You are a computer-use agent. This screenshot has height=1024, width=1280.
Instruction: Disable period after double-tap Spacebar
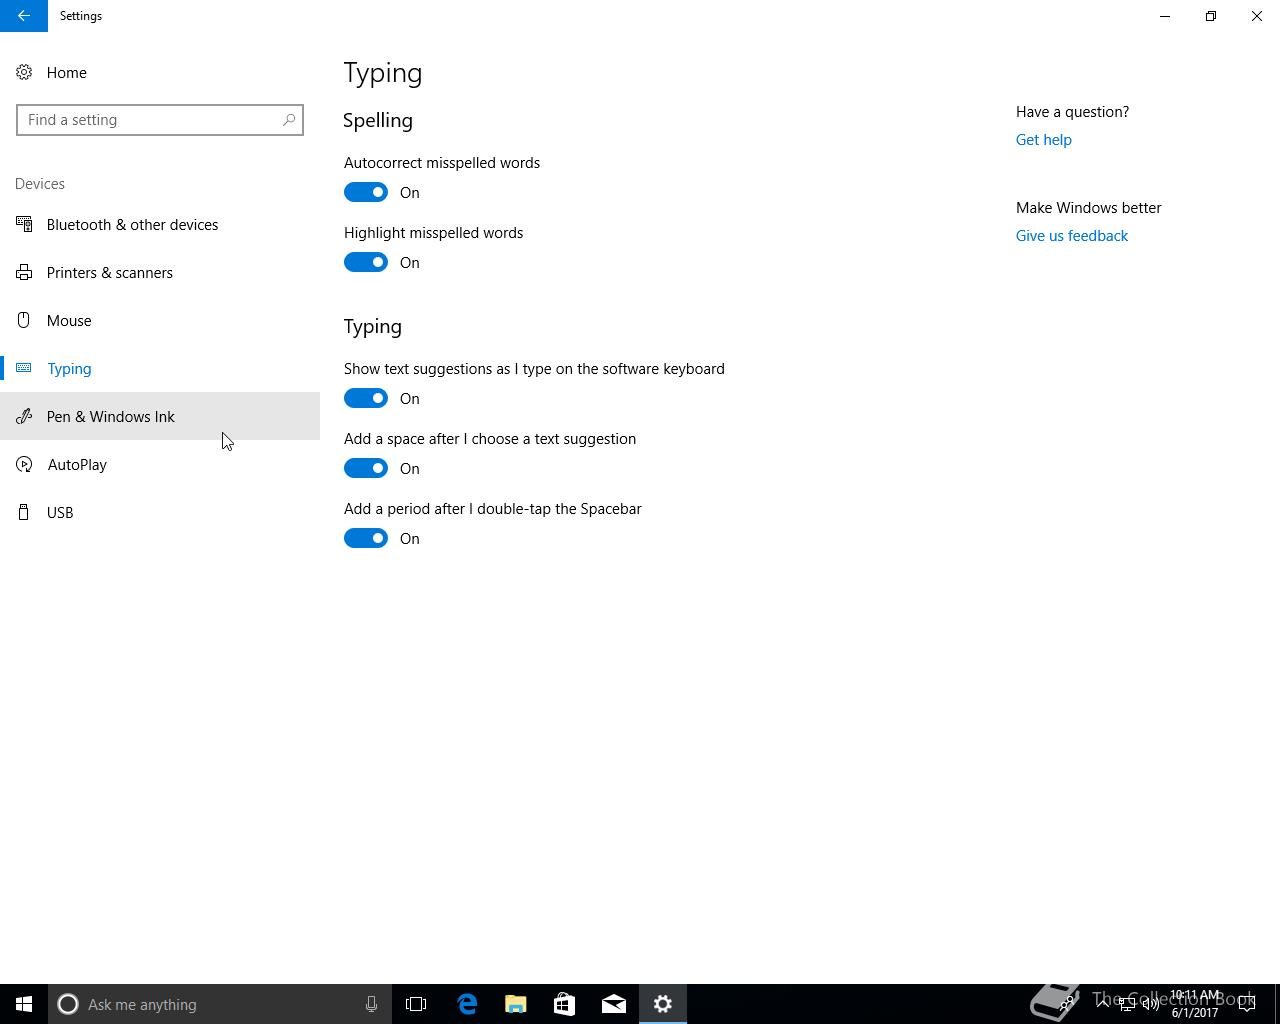(x=366, y=538)
